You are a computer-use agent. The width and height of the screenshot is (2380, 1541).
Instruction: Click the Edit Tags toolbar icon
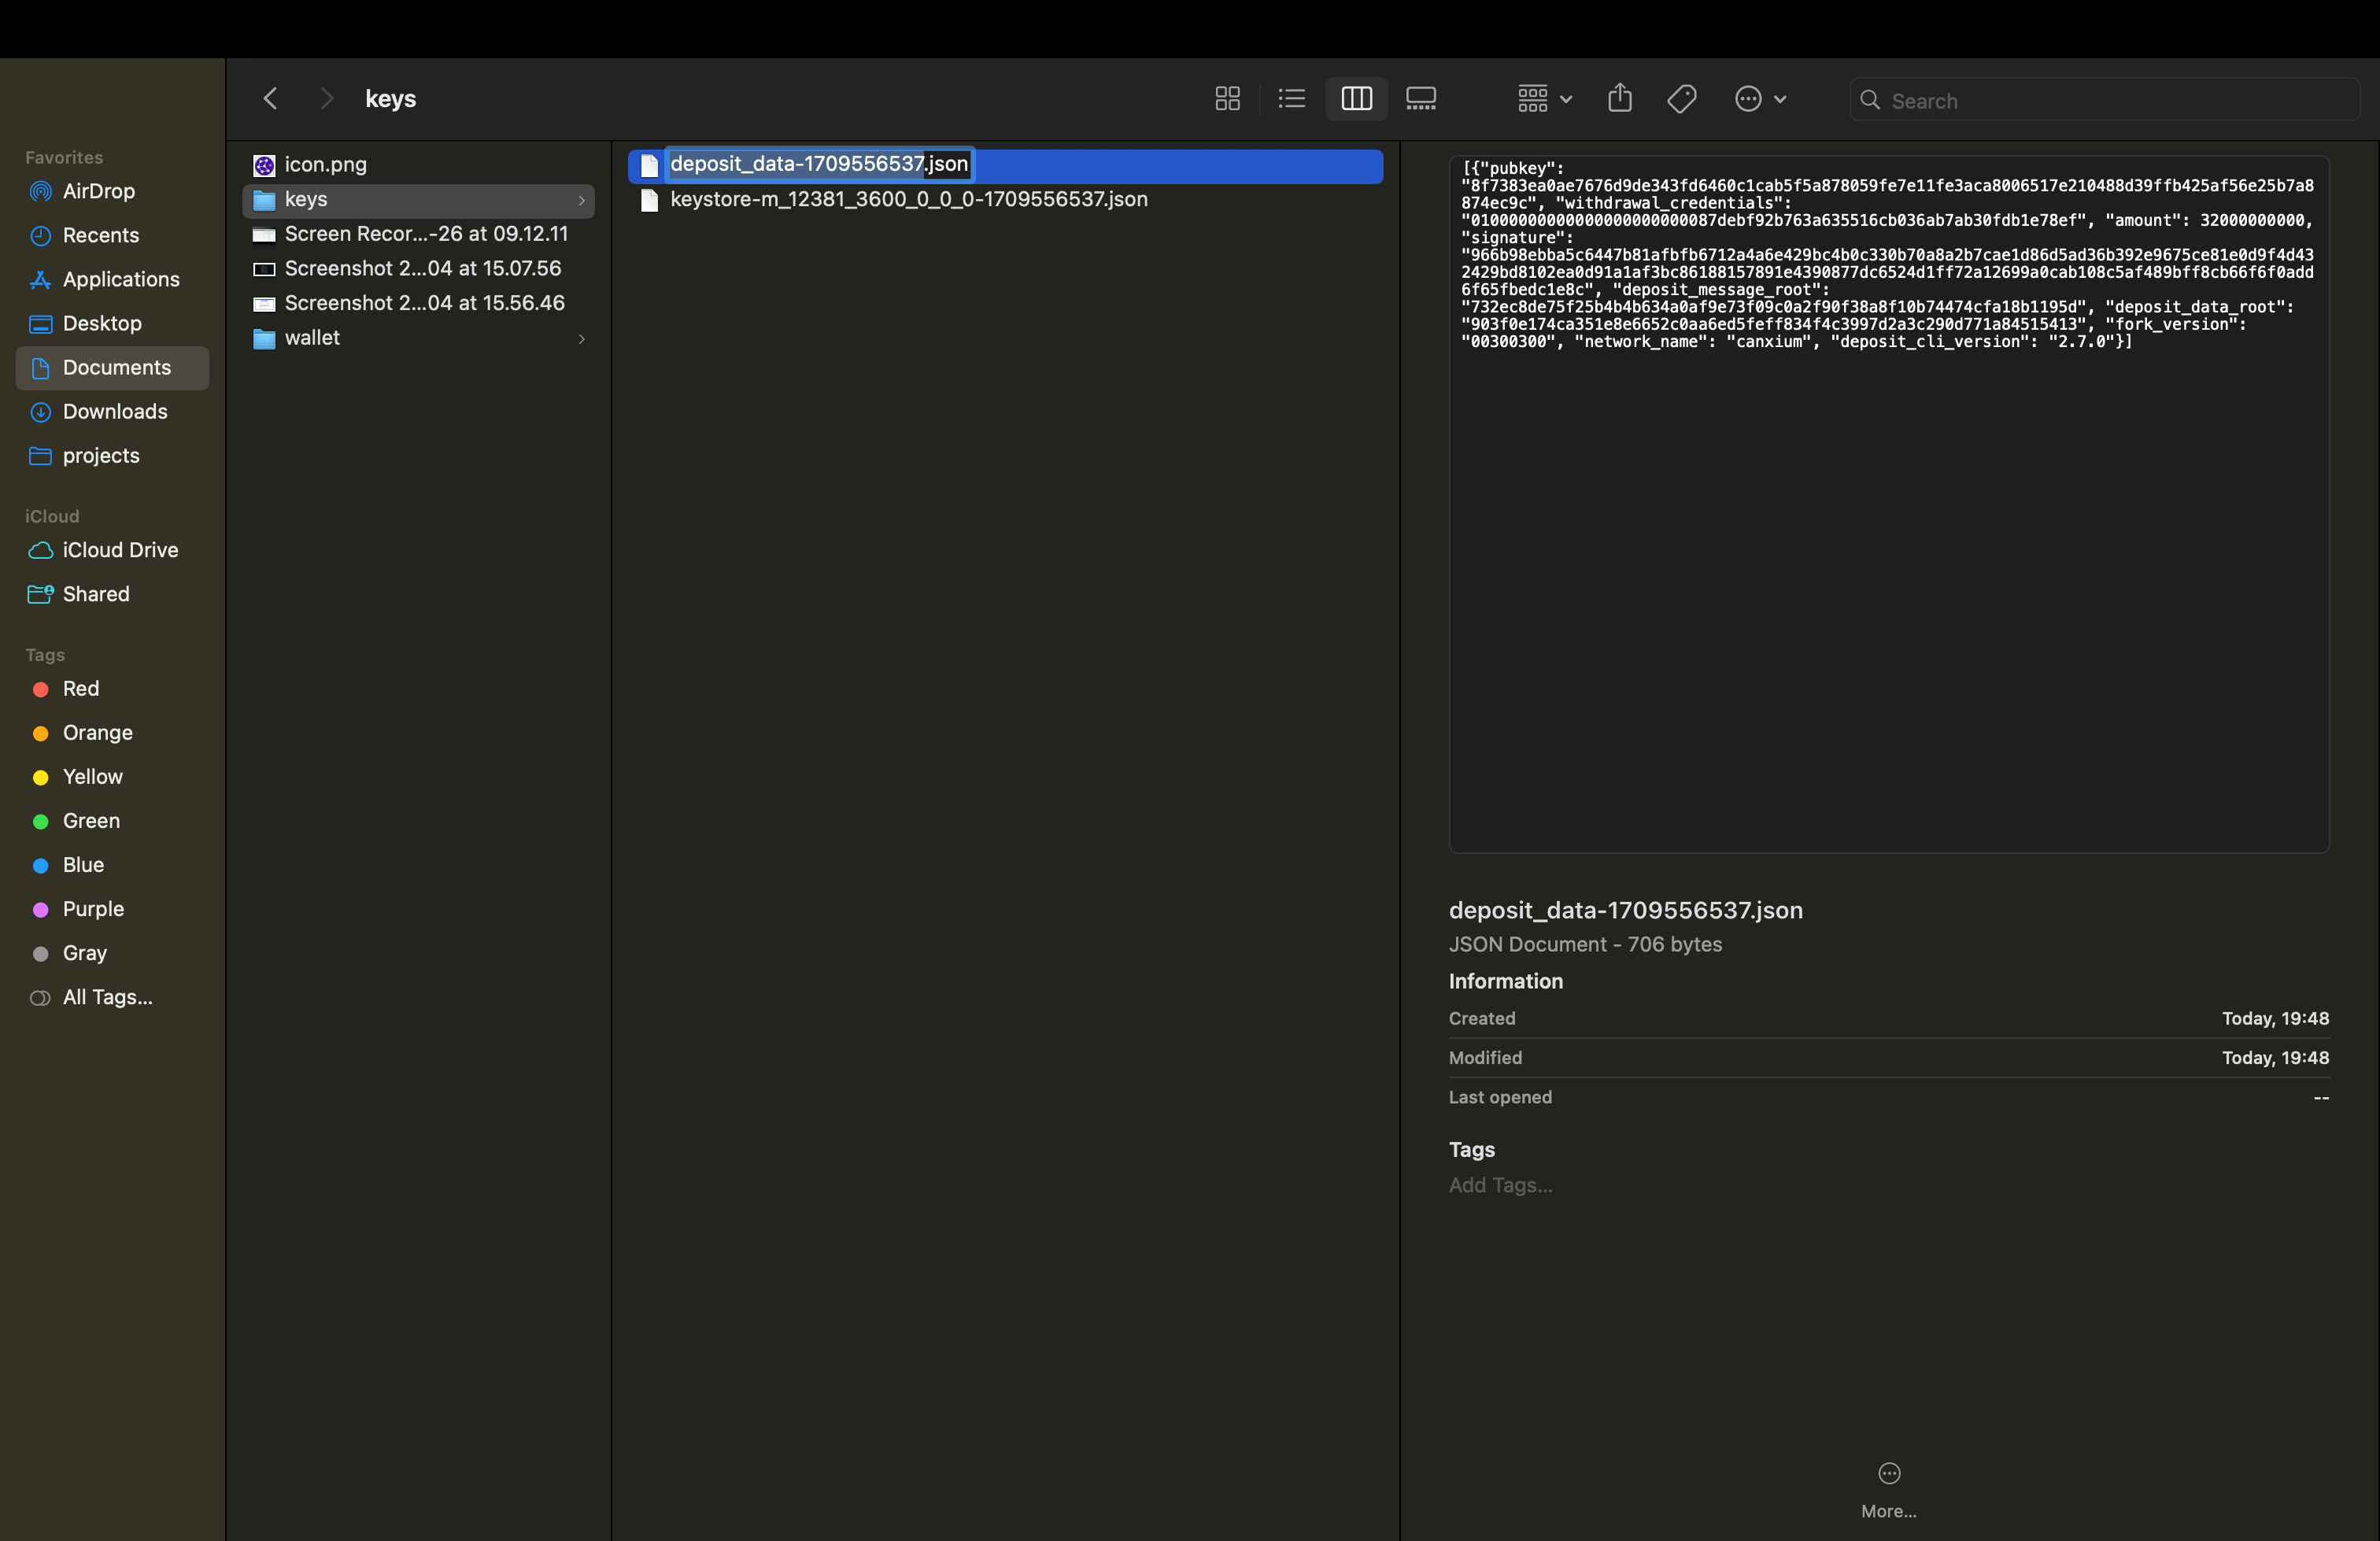click(1681, 99)
